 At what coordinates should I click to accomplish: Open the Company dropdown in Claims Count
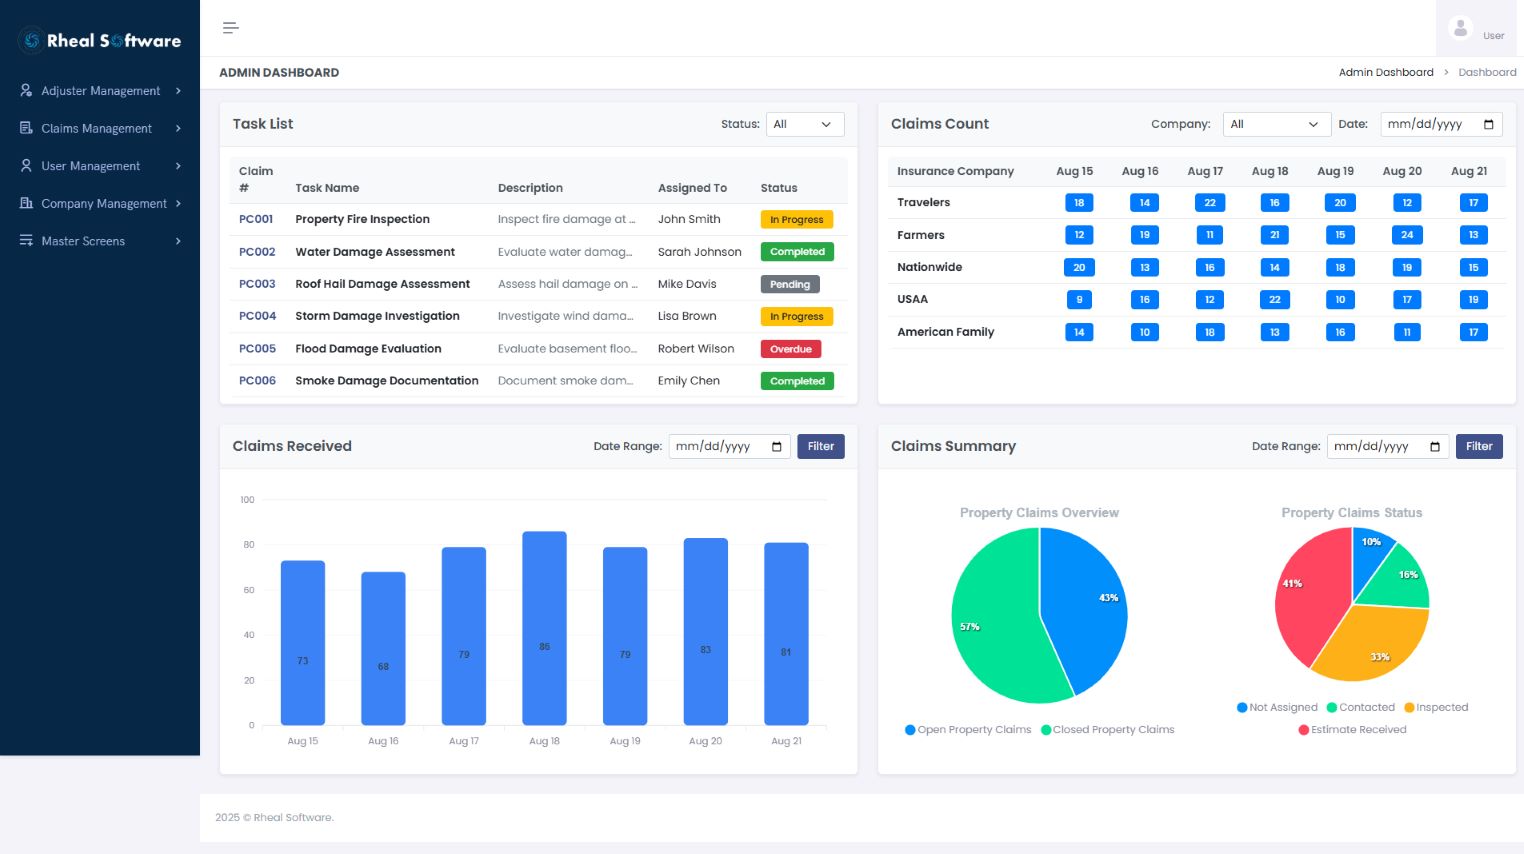pos(1277,124)
